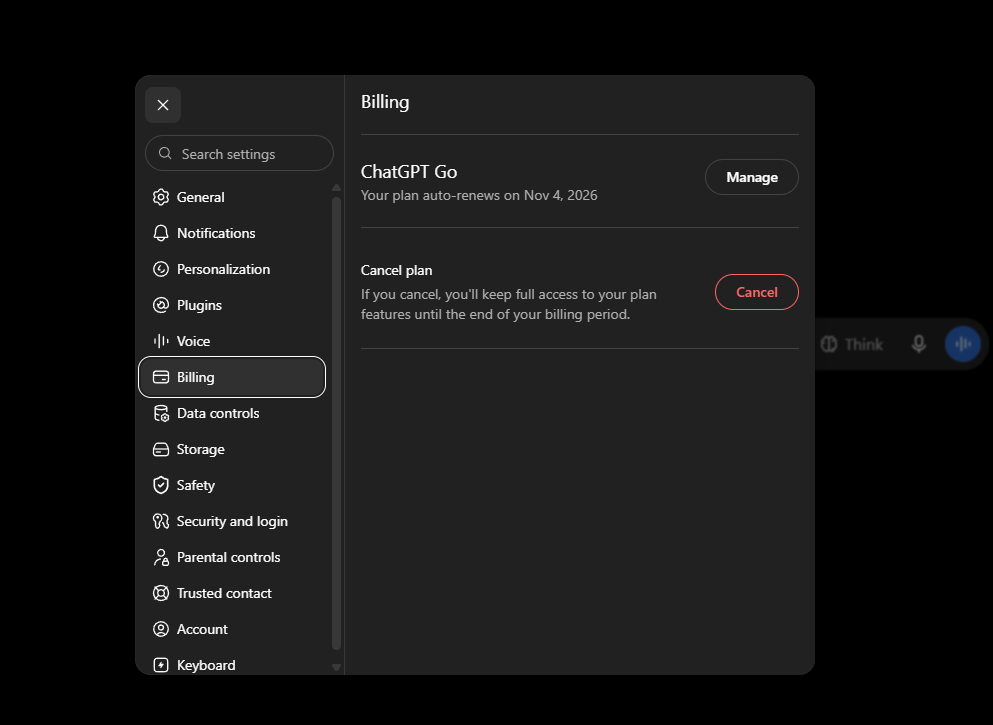Open Data controls settings
This screenshot has height=725, width=993.
click(x=232, y=413)
